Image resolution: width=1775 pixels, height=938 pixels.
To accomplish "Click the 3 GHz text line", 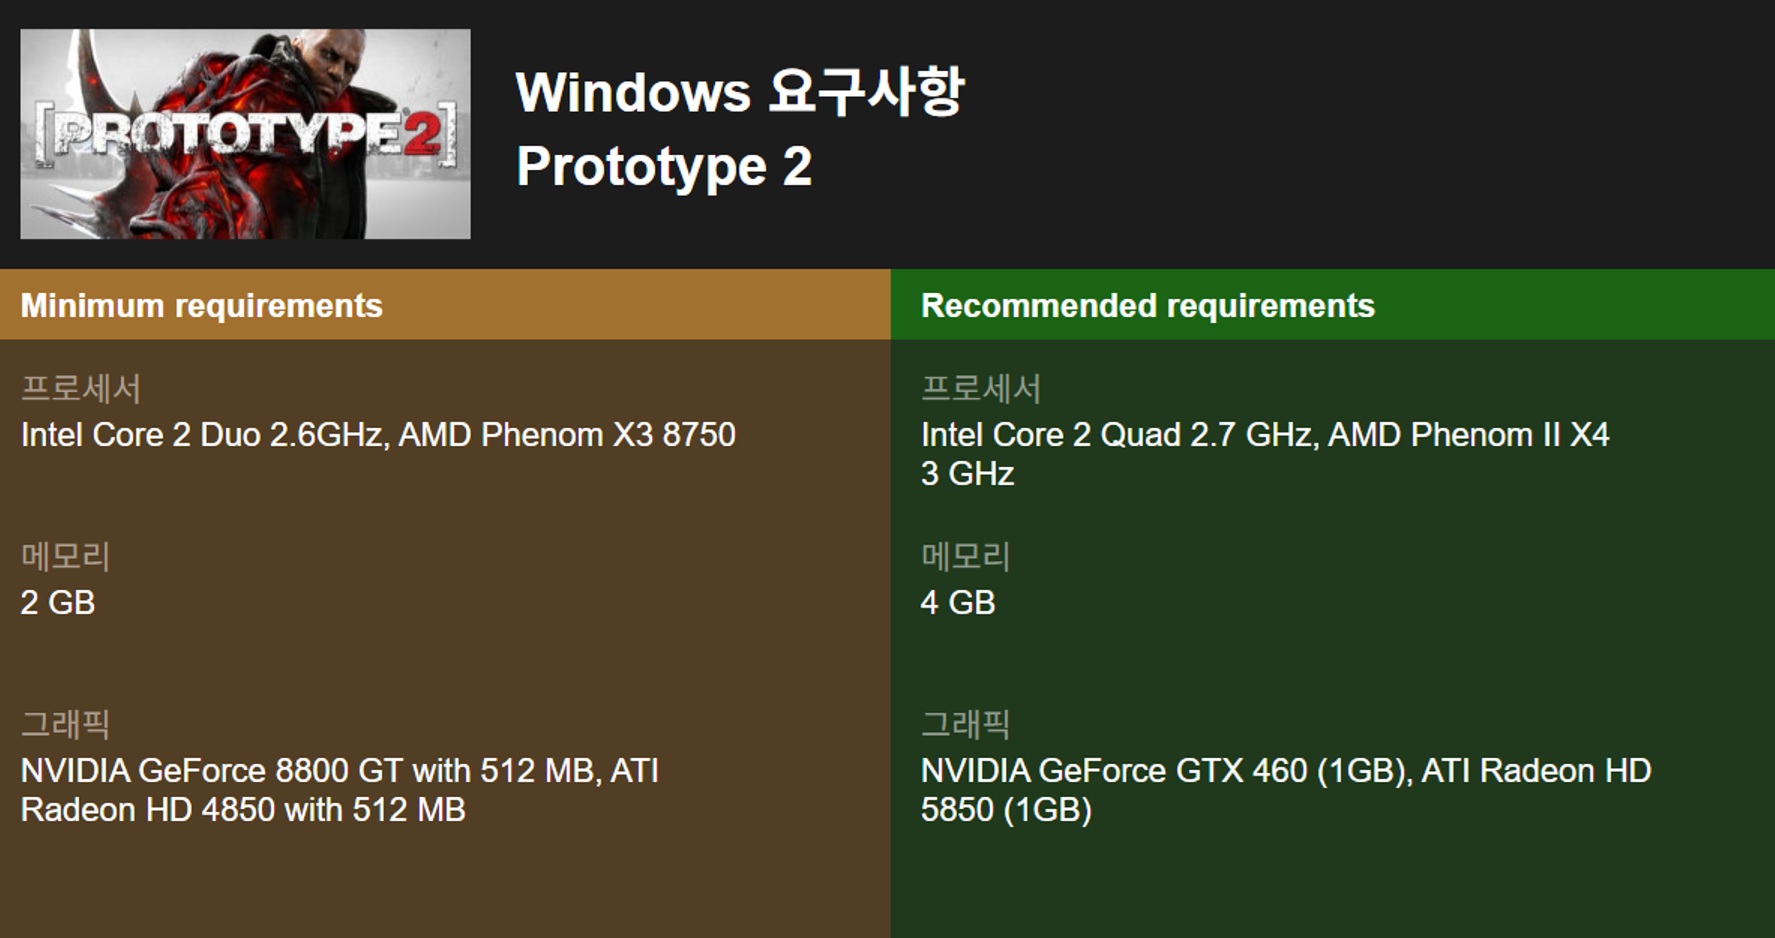I will (967, 474).
